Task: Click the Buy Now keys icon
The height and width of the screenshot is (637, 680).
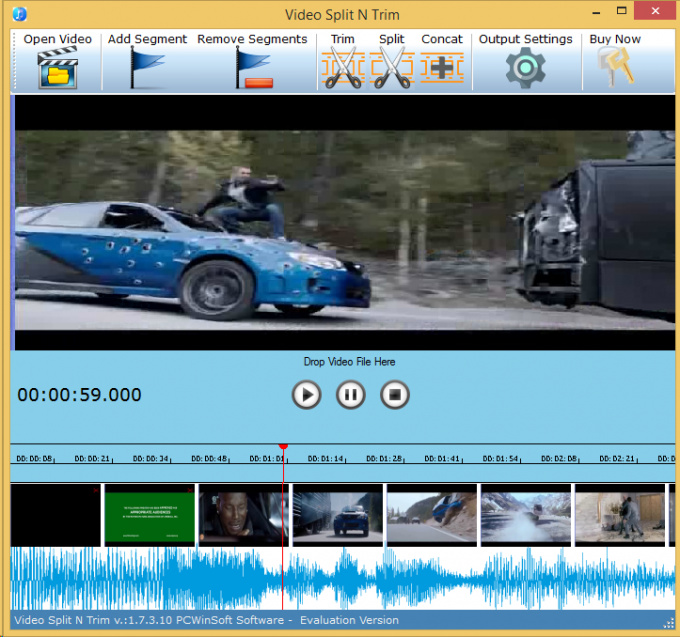Action: coord(615,68)
